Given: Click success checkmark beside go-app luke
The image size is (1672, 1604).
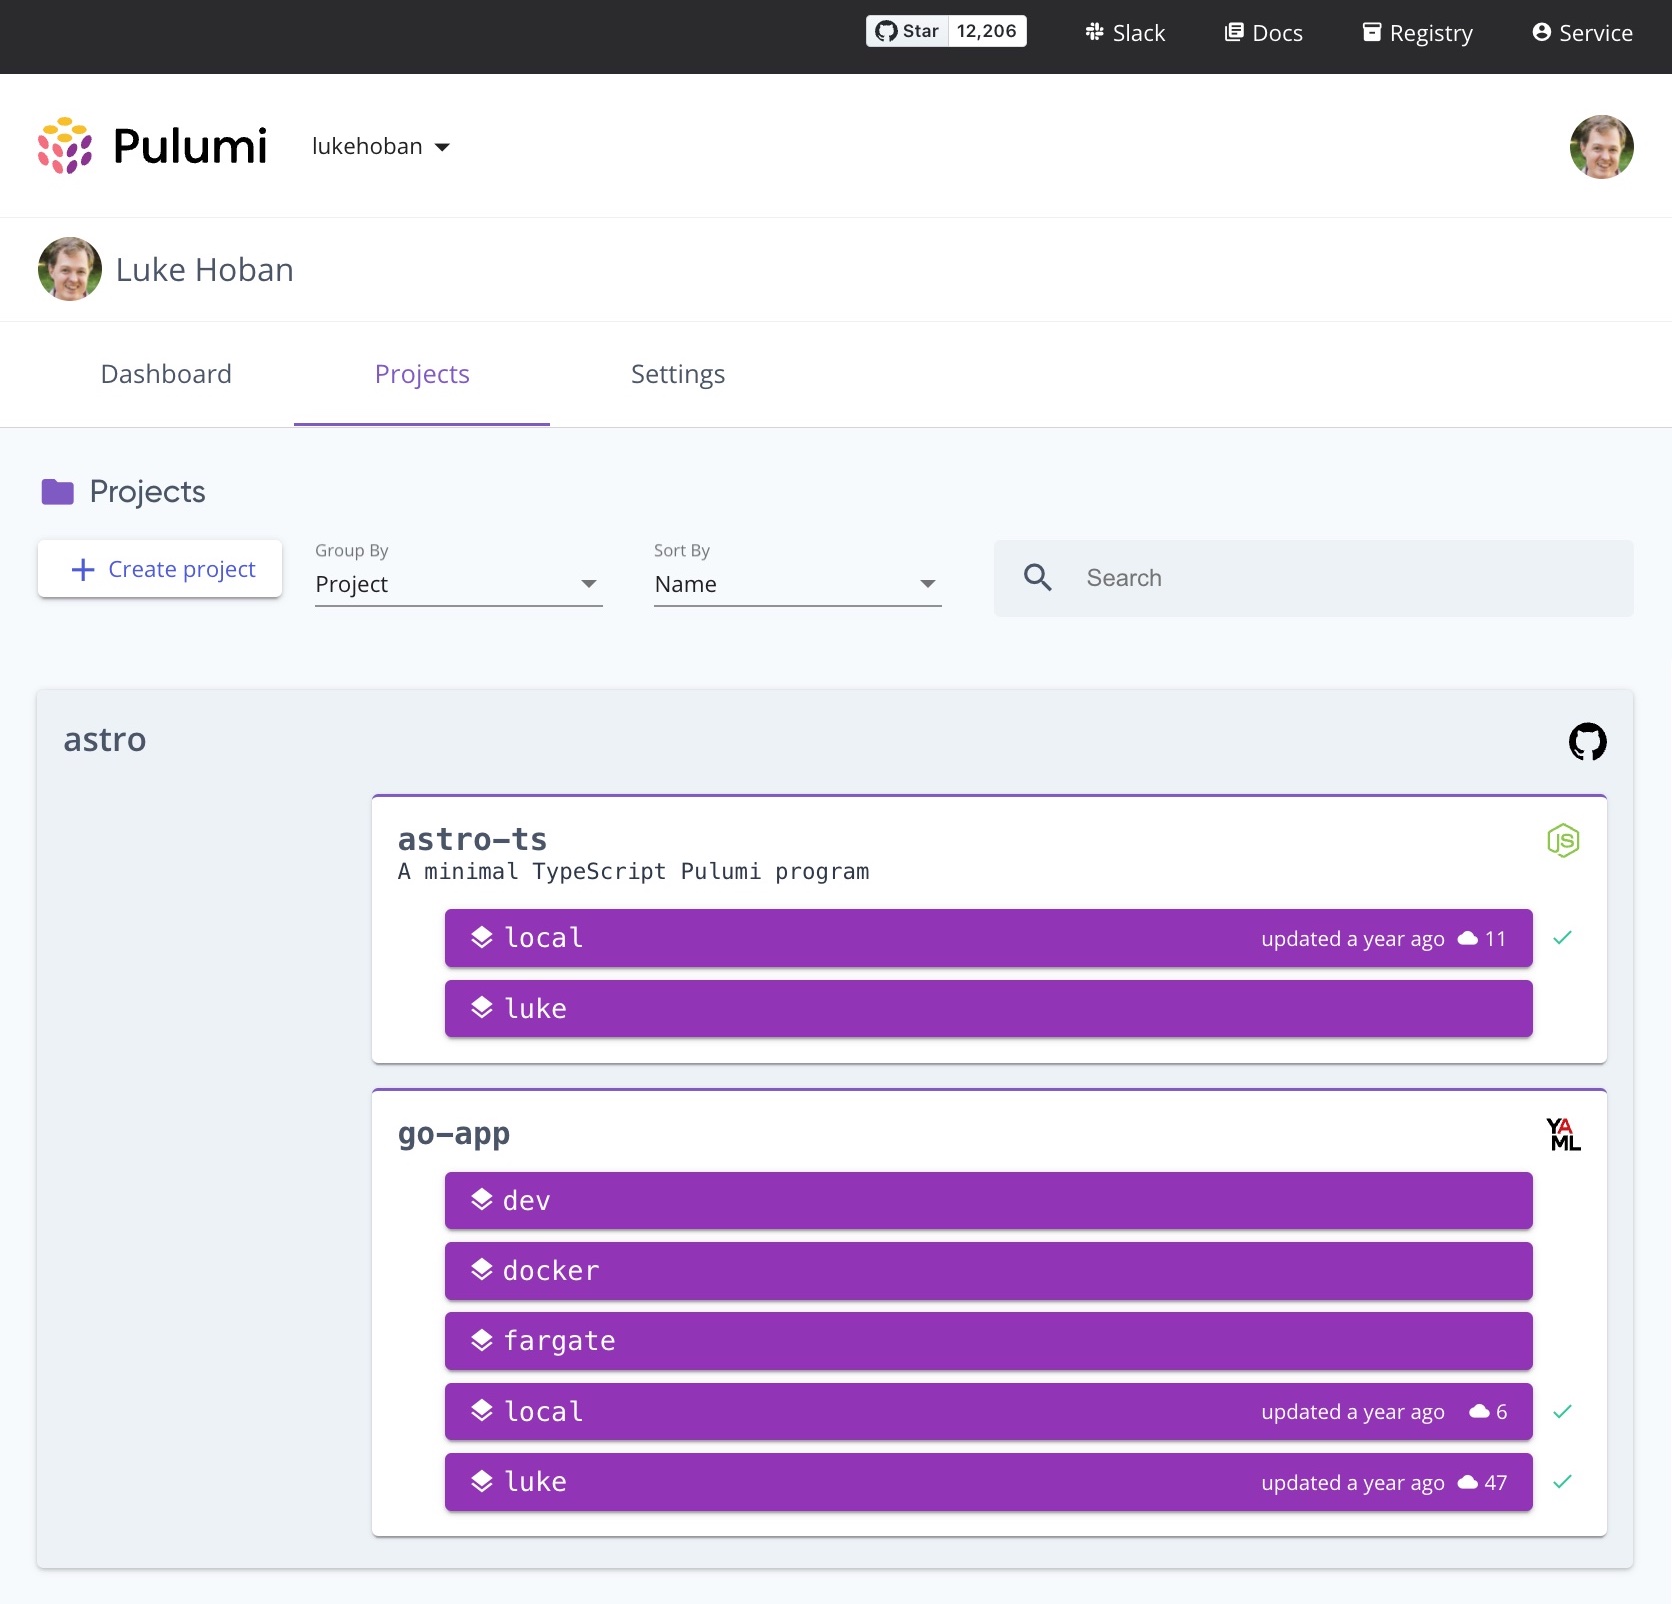Looking at the screenshot, I should coord(1562,1482).
